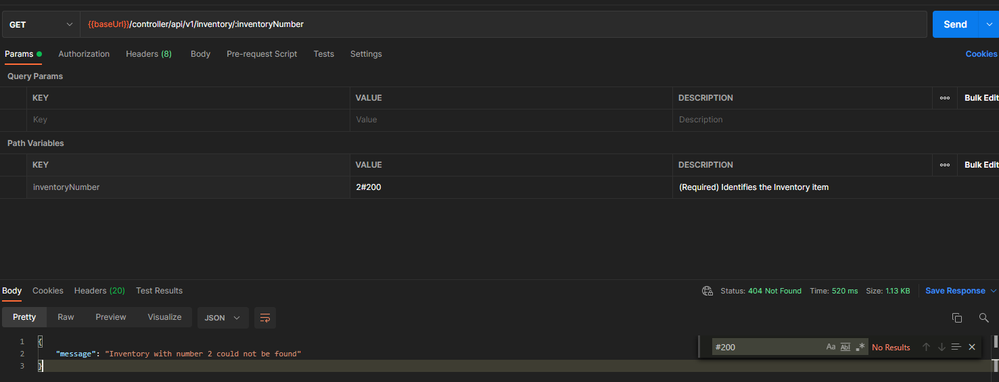Switch to the request Body tab
The width and height of the screenshot is (999, 382).
200,54
